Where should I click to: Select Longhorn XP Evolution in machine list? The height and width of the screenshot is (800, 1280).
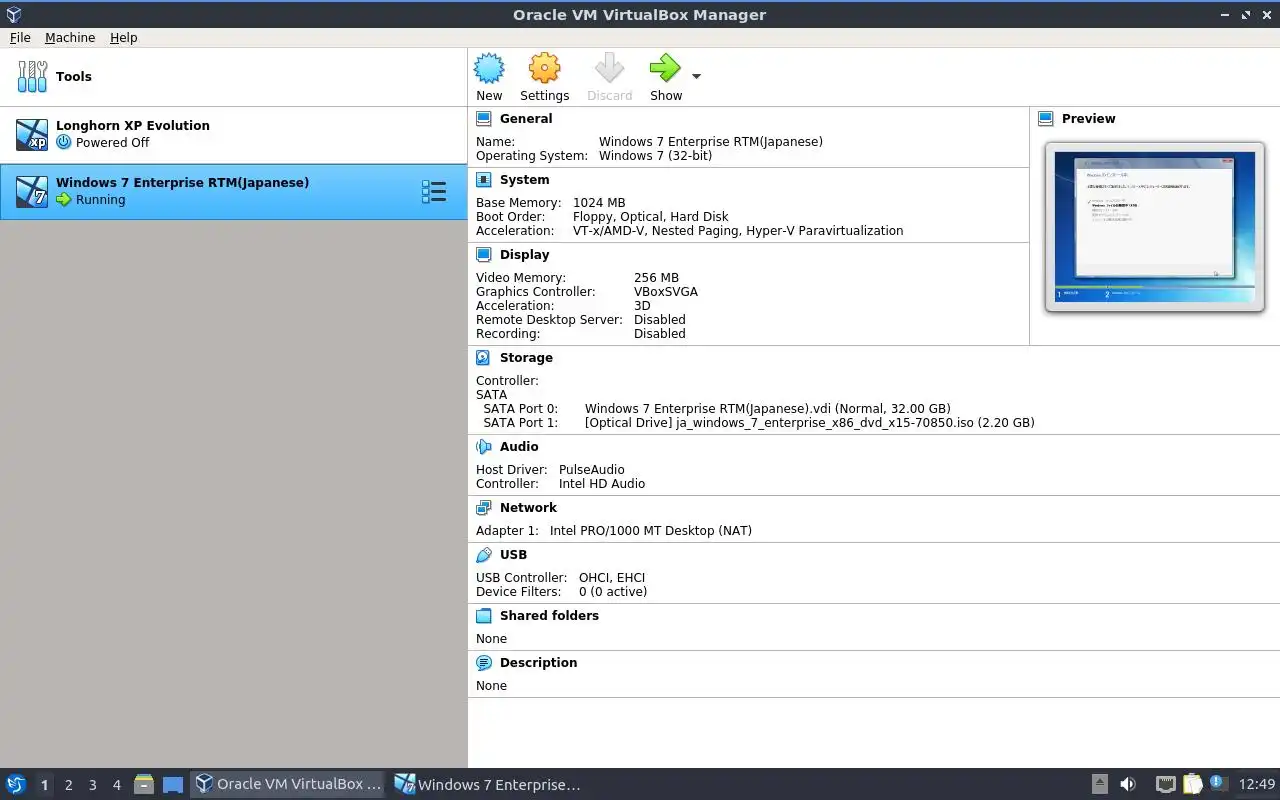pyautogui.click(x=234, y=135)
